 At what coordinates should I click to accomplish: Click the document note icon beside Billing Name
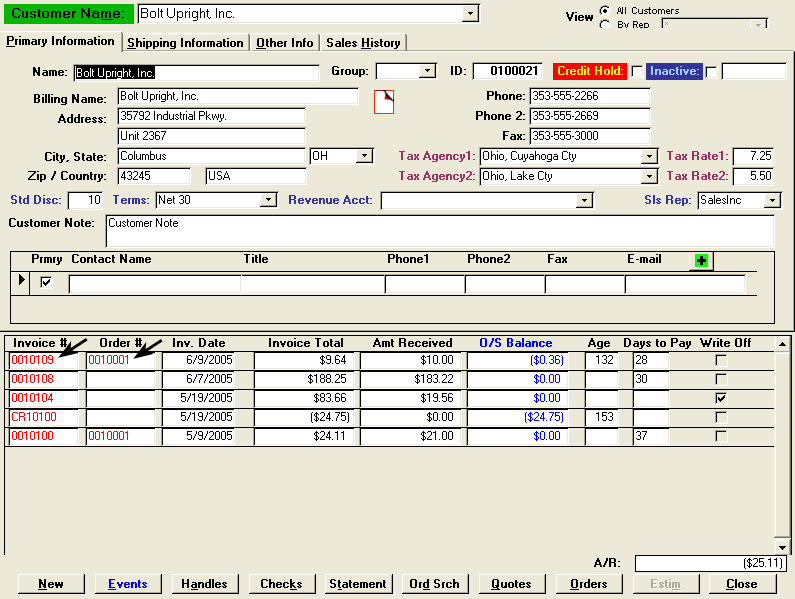384,101
